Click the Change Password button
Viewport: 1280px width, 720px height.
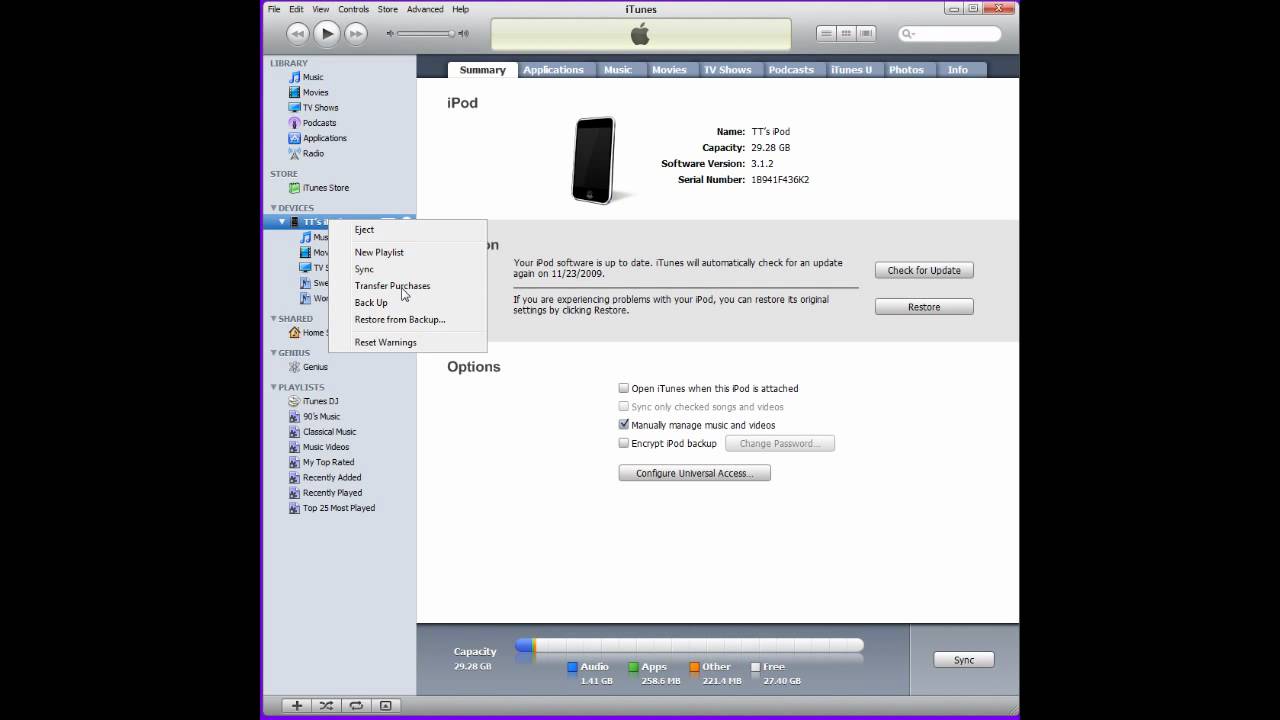(x=780, y=443)
